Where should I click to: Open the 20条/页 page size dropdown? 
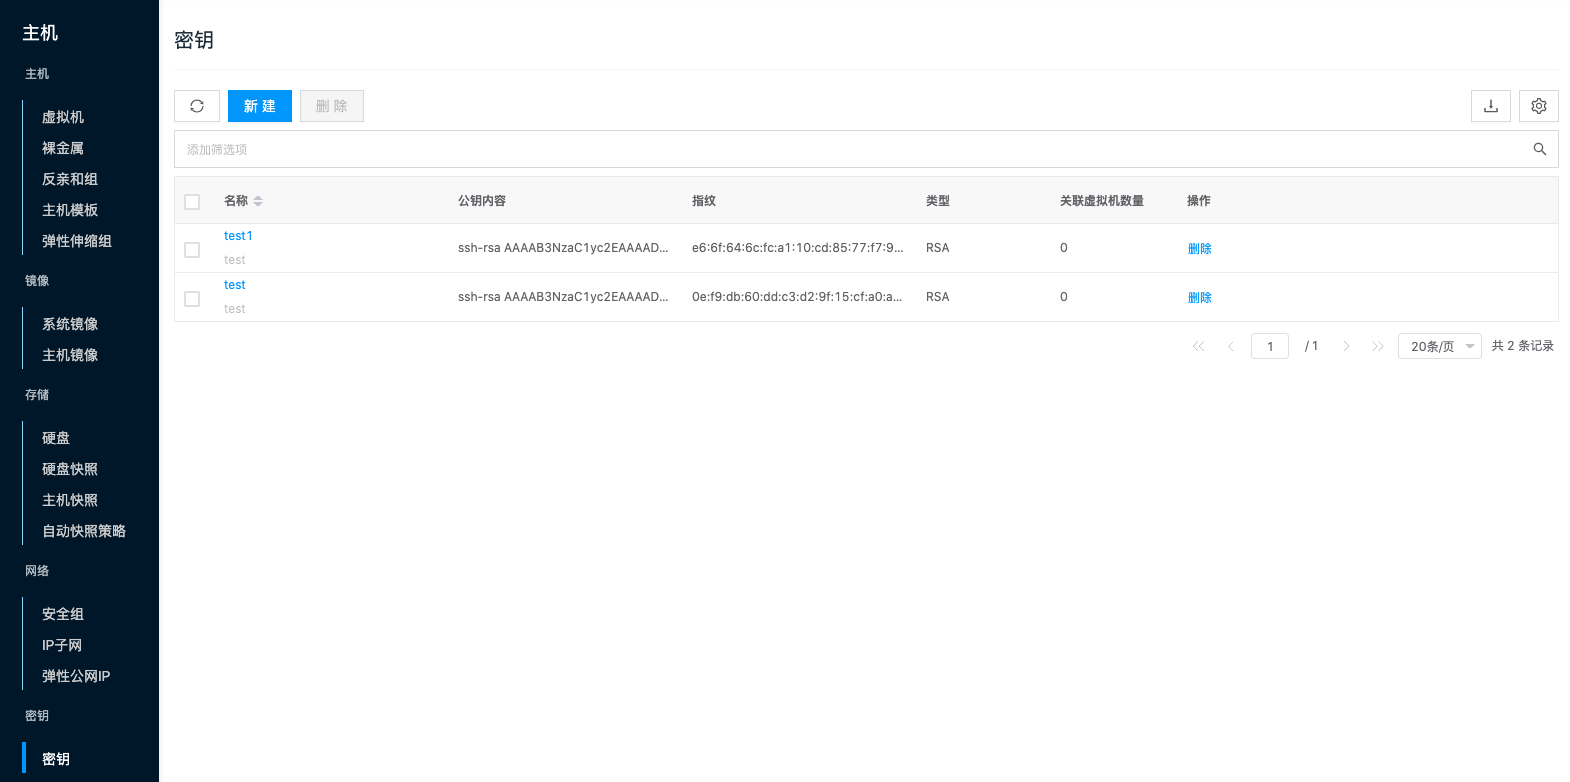(x=1439, y=346)
